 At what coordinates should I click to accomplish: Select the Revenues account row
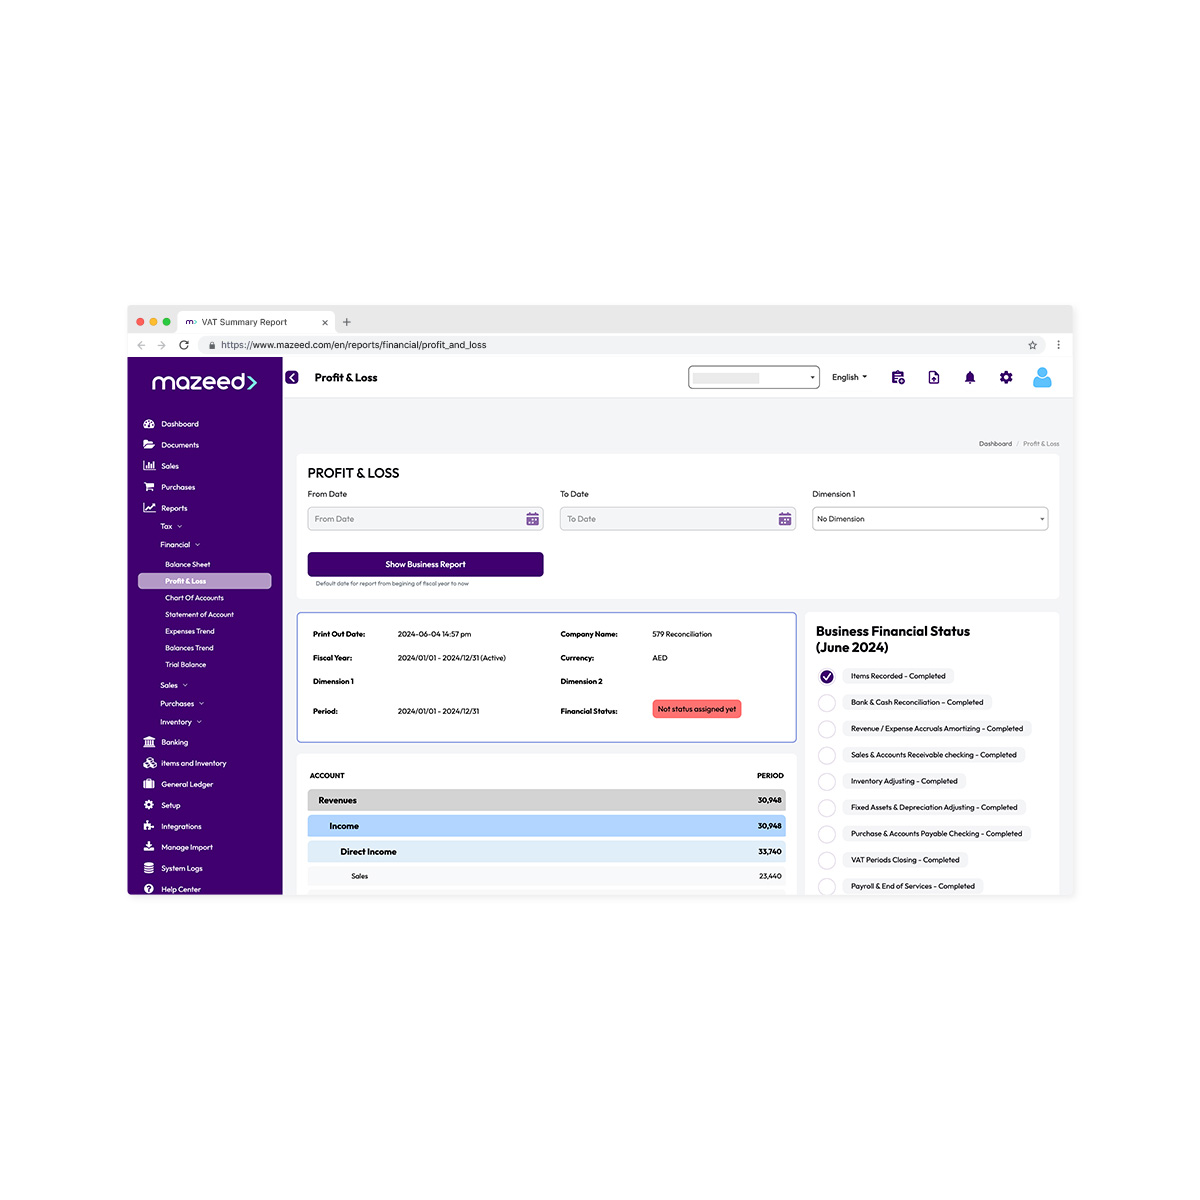tap(547, 800)
